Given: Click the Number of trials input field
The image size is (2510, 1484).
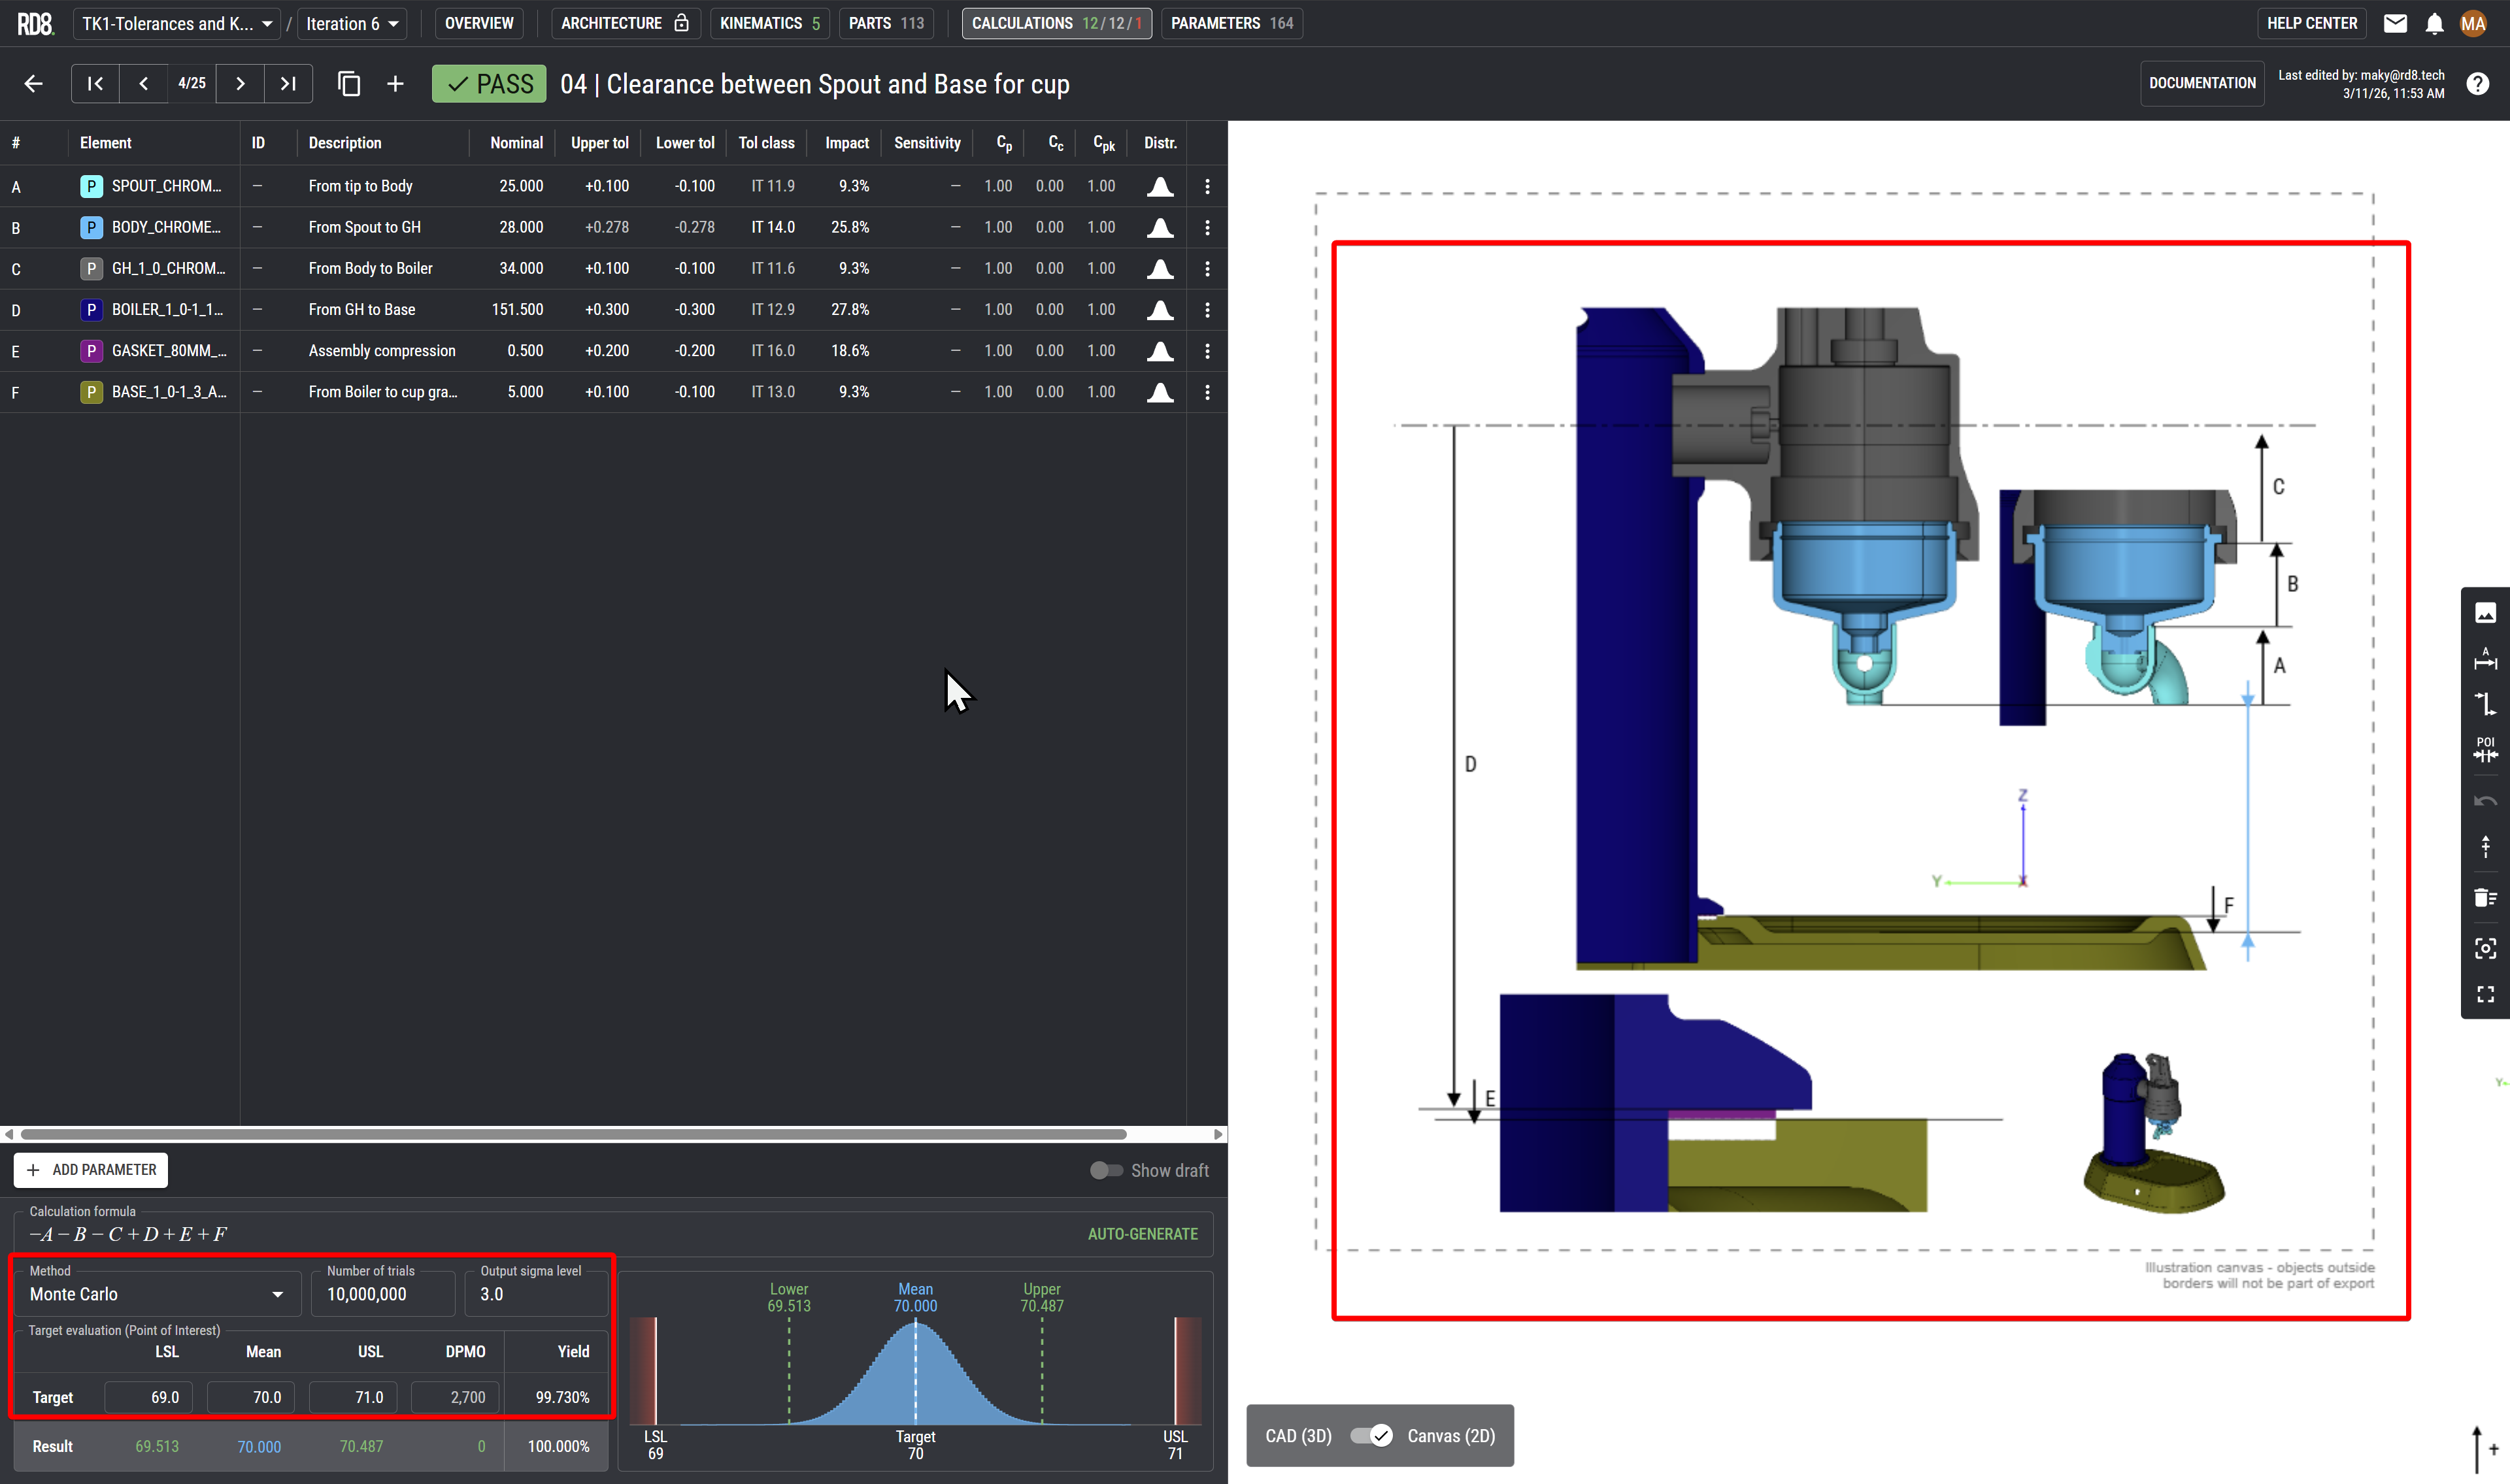Looking at the screenshot, I should click(383, 1294).
